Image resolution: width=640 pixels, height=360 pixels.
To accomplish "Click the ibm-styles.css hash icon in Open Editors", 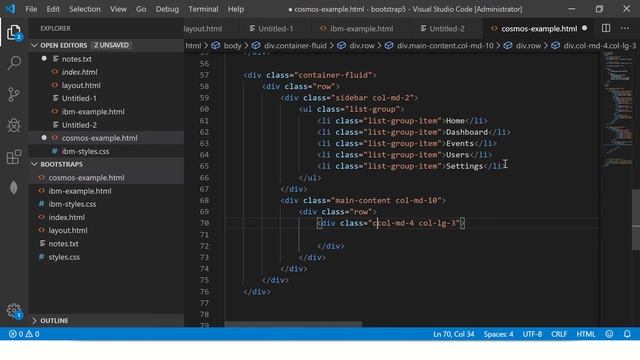I will click(x=54, y=151).
